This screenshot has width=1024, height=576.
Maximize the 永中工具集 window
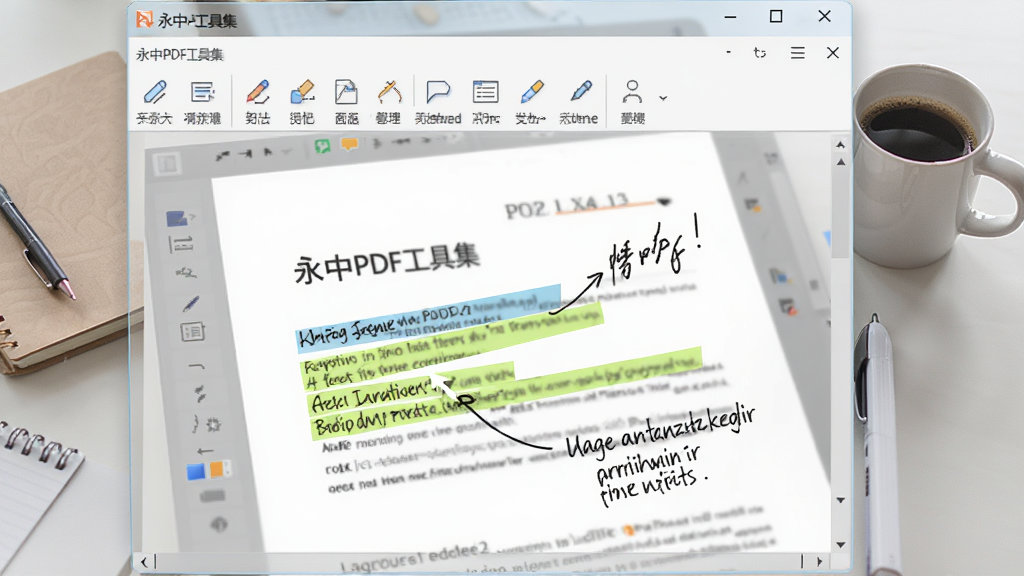tap(776, 16)
